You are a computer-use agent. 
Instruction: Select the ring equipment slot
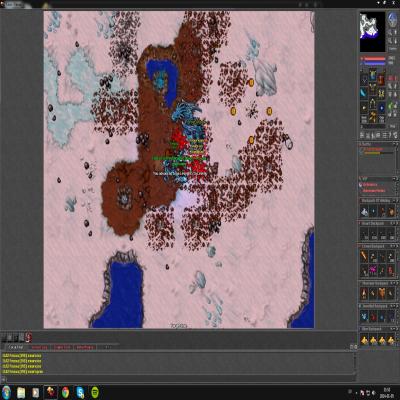tap(364, 108)
